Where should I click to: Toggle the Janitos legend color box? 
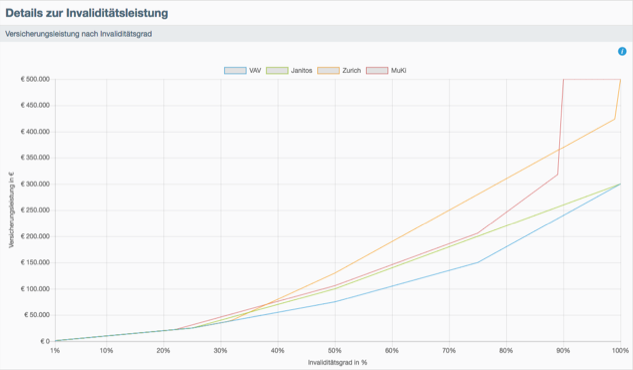click(x=277, y=71)
